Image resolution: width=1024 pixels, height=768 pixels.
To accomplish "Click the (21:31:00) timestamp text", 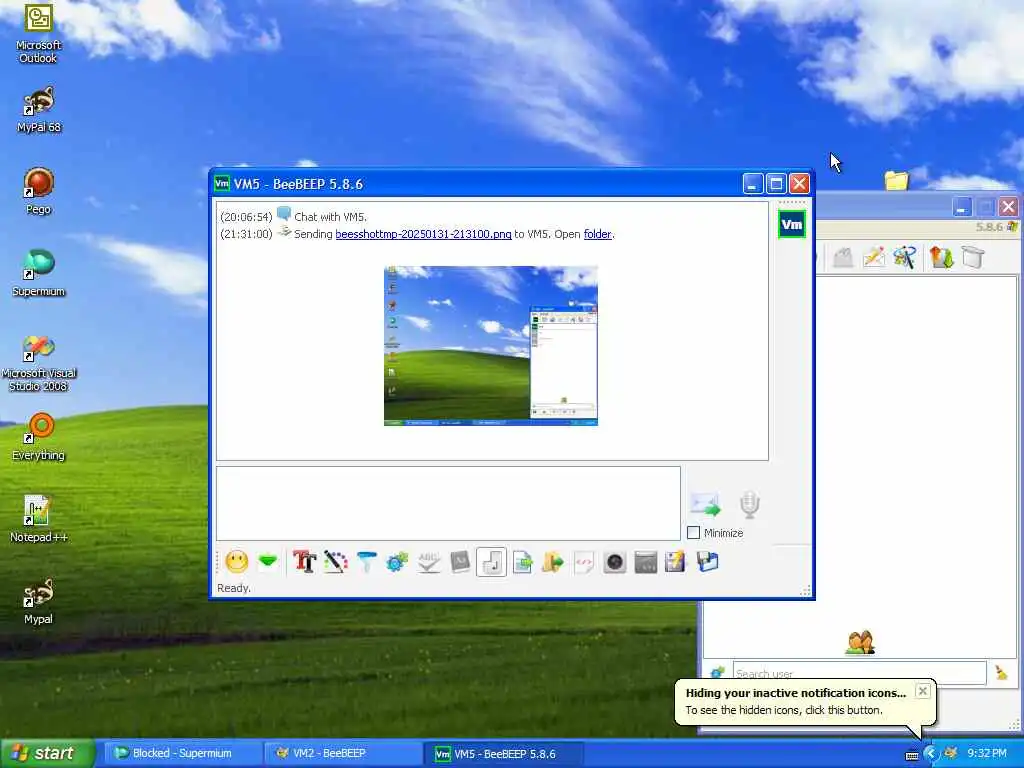I will [x=246, y=234].
